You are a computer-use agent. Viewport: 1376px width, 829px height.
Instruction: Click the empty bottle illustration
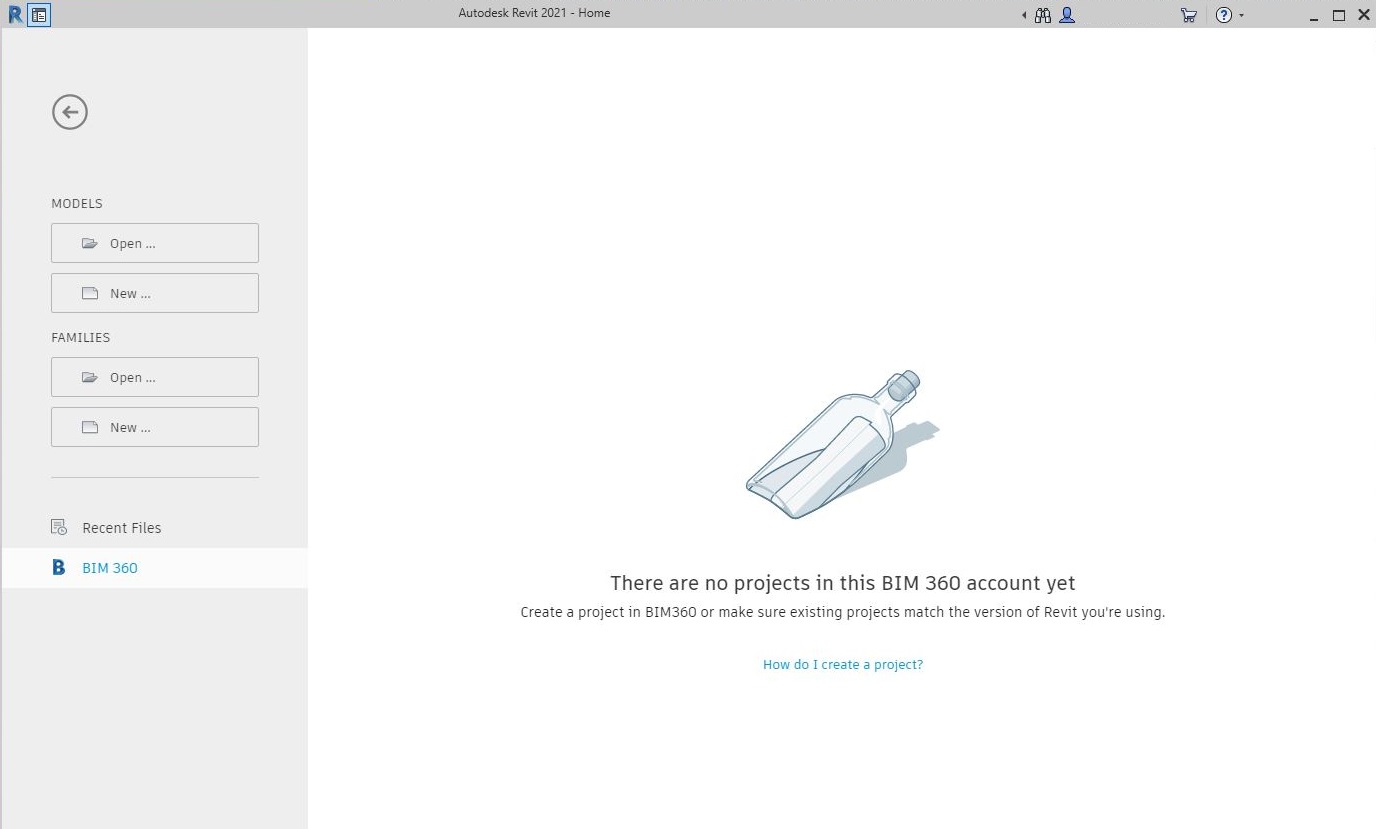(x=840, y=445)
